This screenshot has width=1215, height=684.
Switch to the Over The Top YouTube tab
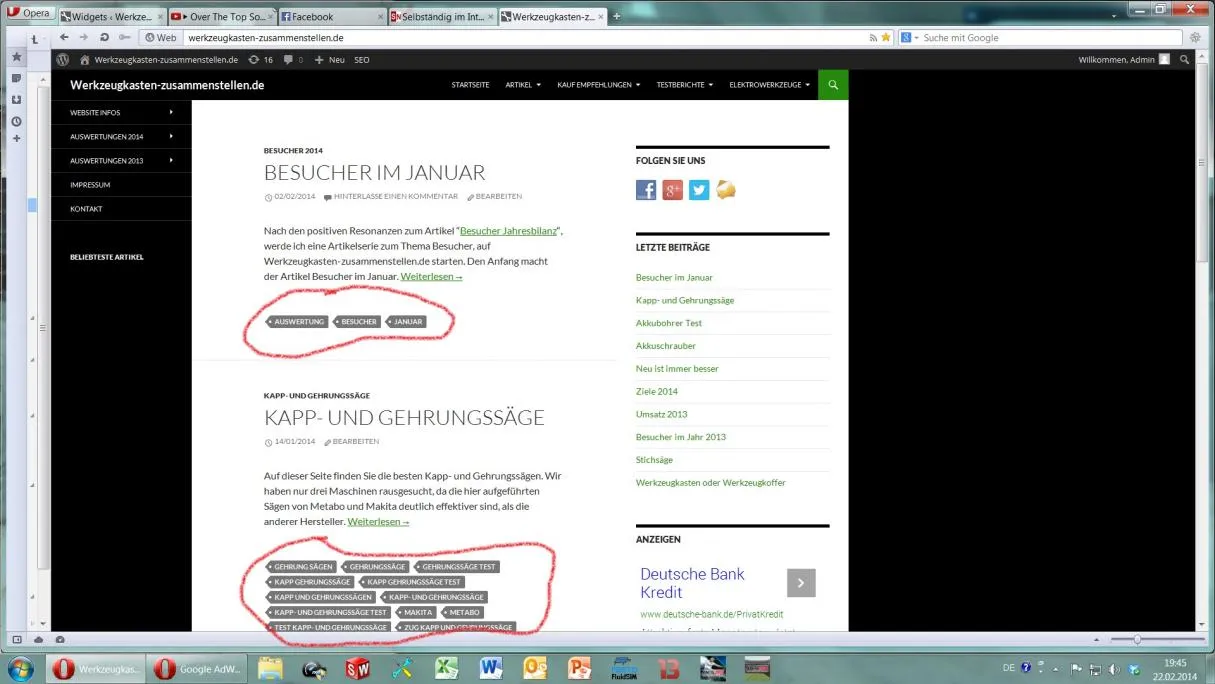[221, 17]
